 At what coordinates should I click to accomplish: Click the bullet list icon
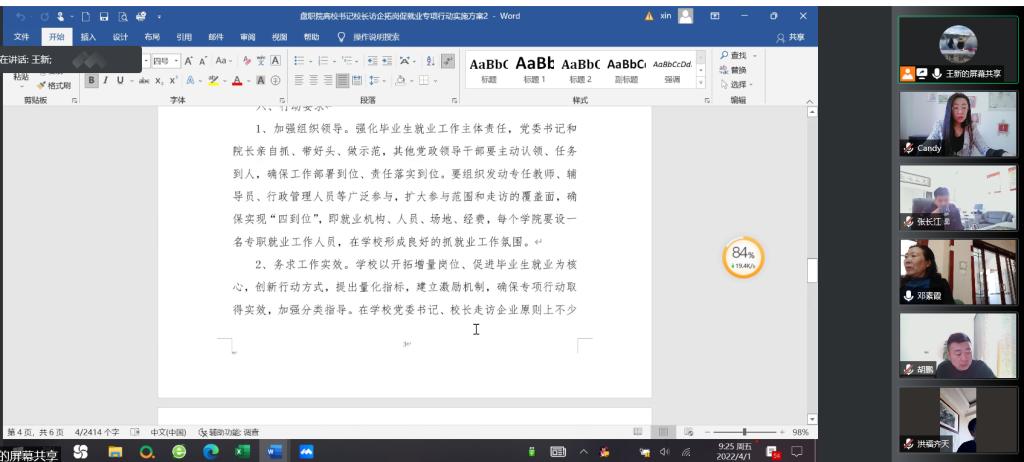coord(299,60)
